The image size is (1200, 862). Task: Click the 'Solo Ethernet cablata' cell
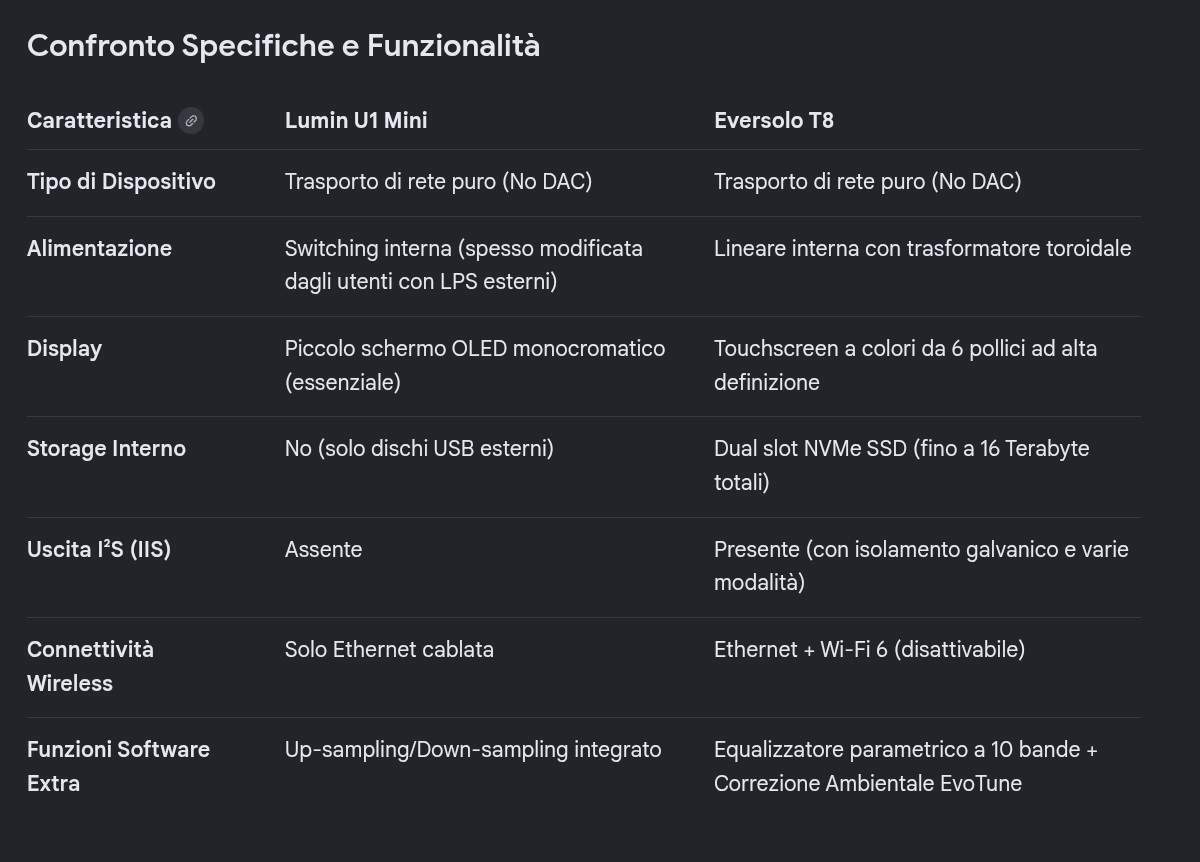[x=389, y=649]
